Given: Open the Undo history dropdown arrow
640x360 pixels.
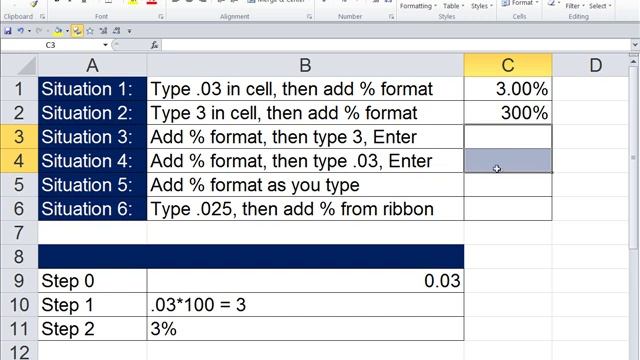Looking at the screenshot, I should click(29, 31).
